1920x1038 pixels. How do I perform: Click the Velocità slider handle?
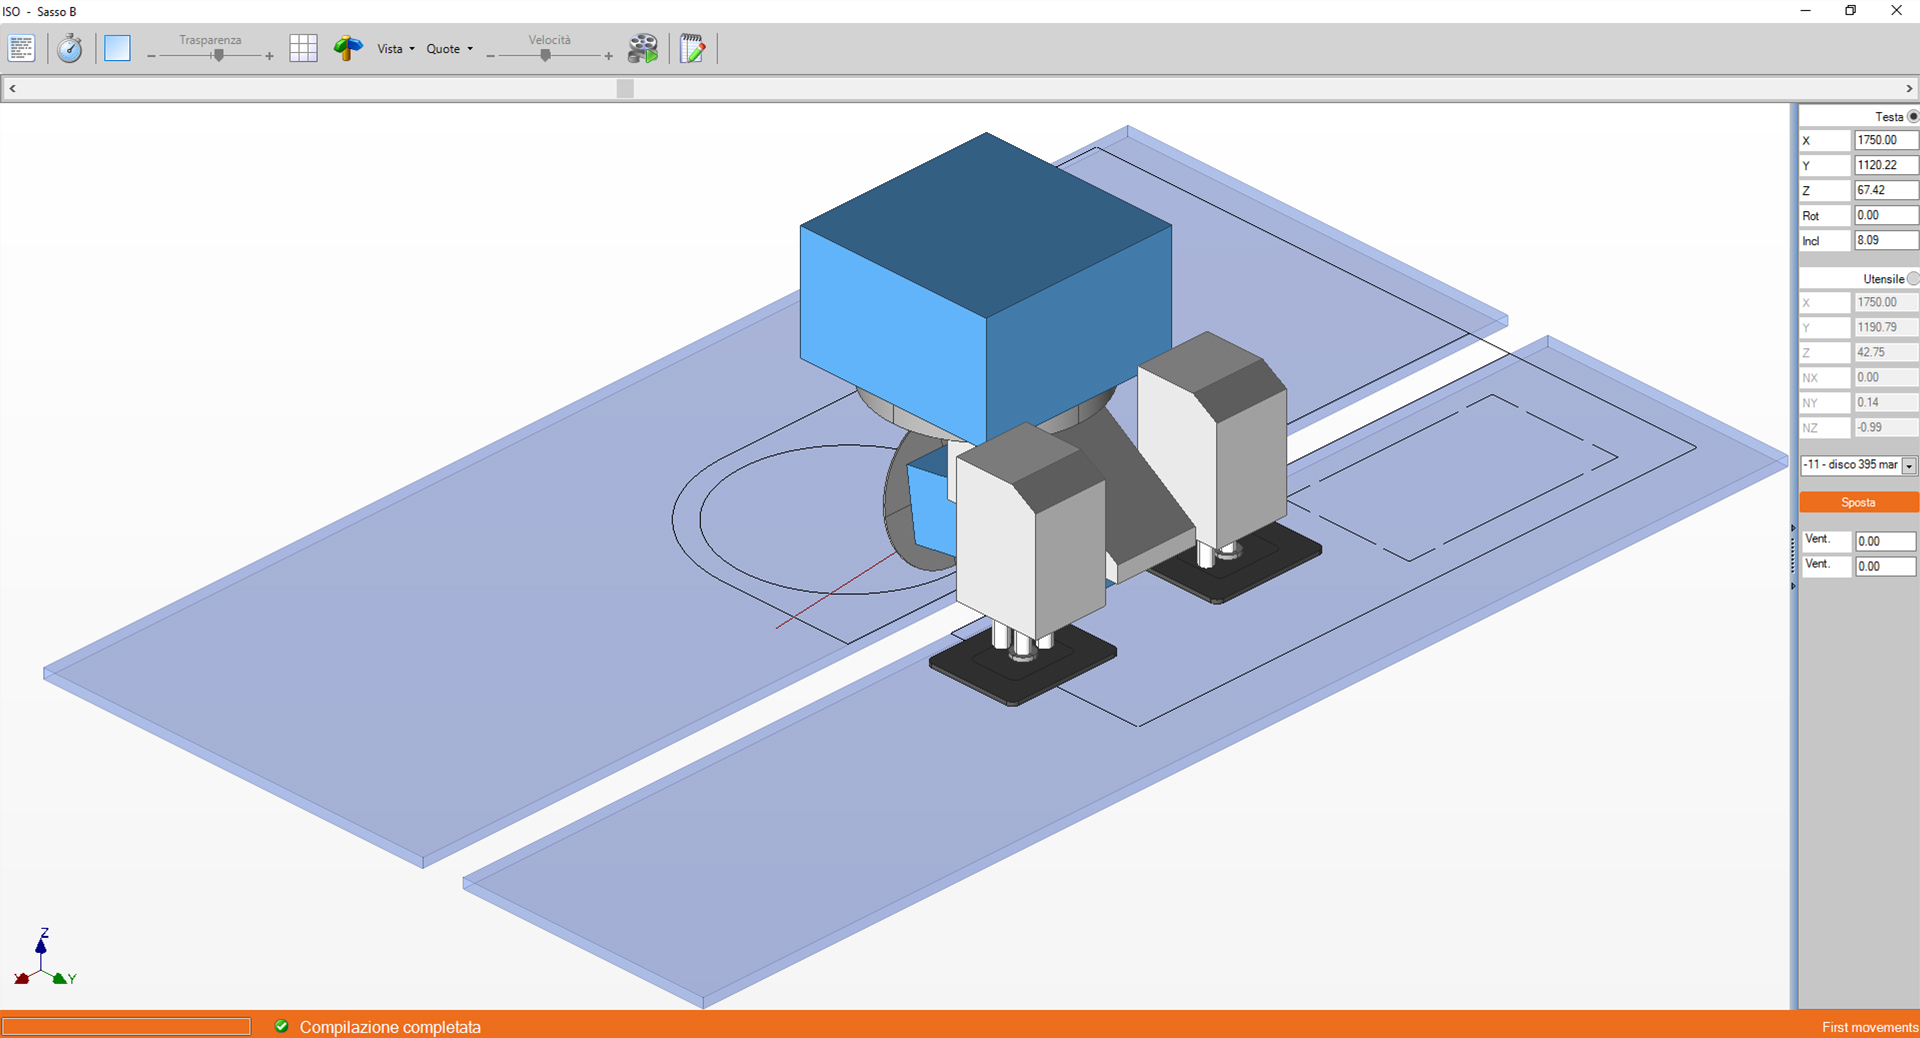point(545,56)
